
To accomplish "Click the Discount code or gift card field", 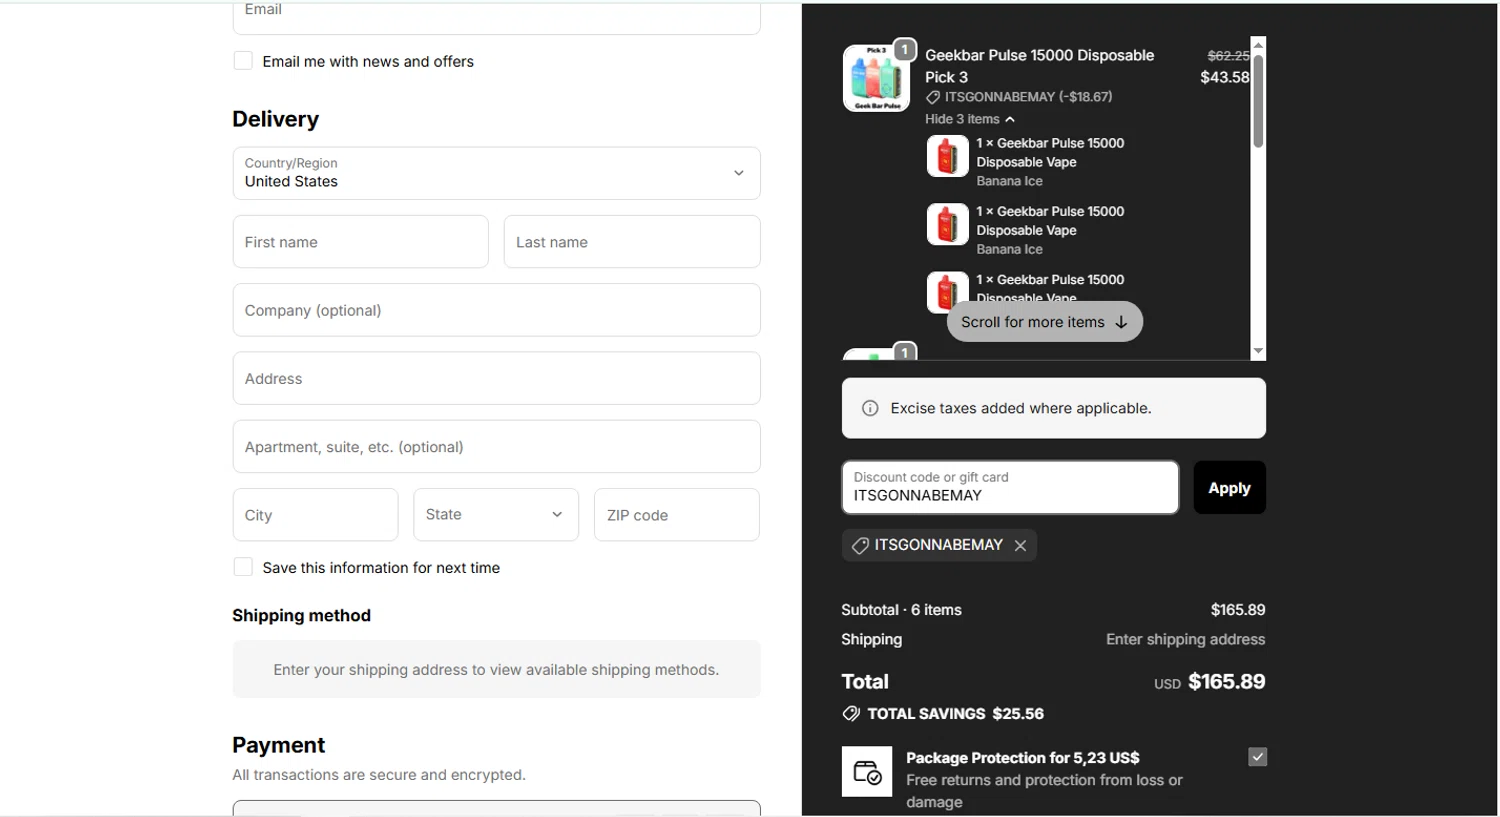I will 1010,487.
